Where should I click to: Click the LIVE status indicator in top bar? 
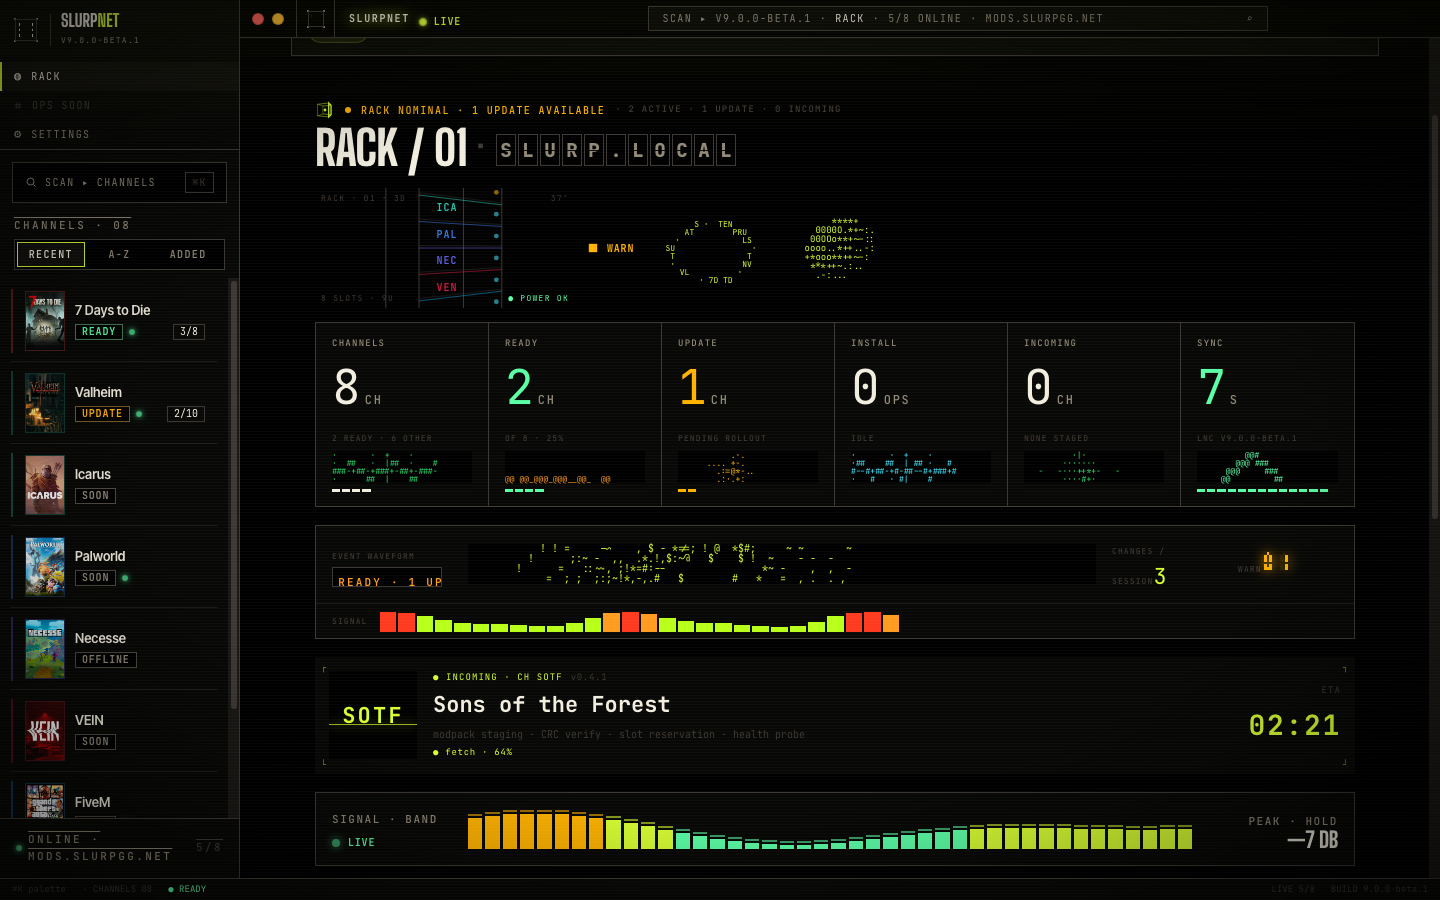click(x=440, y=21)
